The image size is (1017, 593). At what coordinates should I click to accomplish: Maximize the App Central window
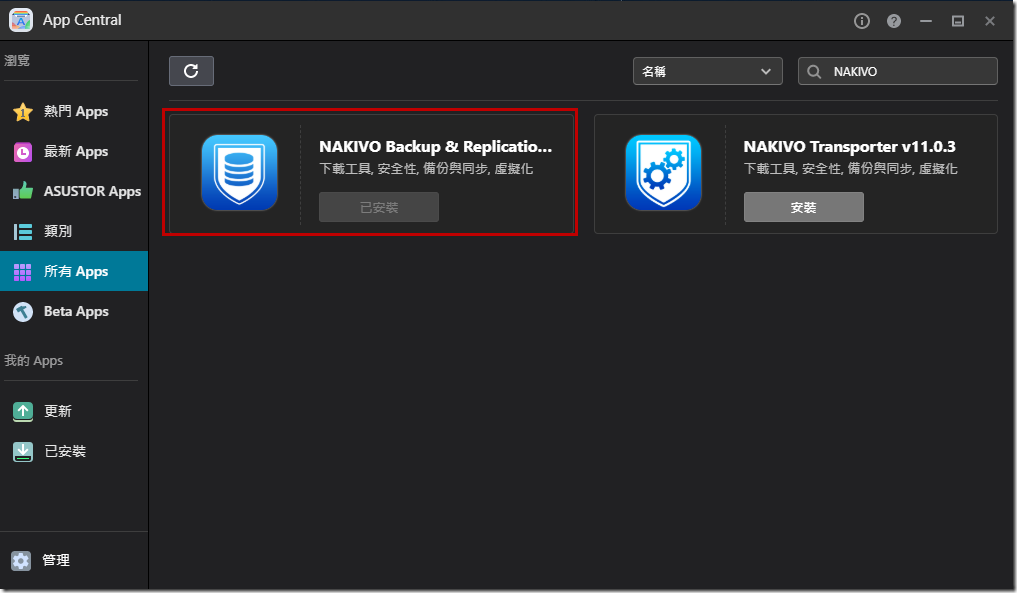coord(958,21)
